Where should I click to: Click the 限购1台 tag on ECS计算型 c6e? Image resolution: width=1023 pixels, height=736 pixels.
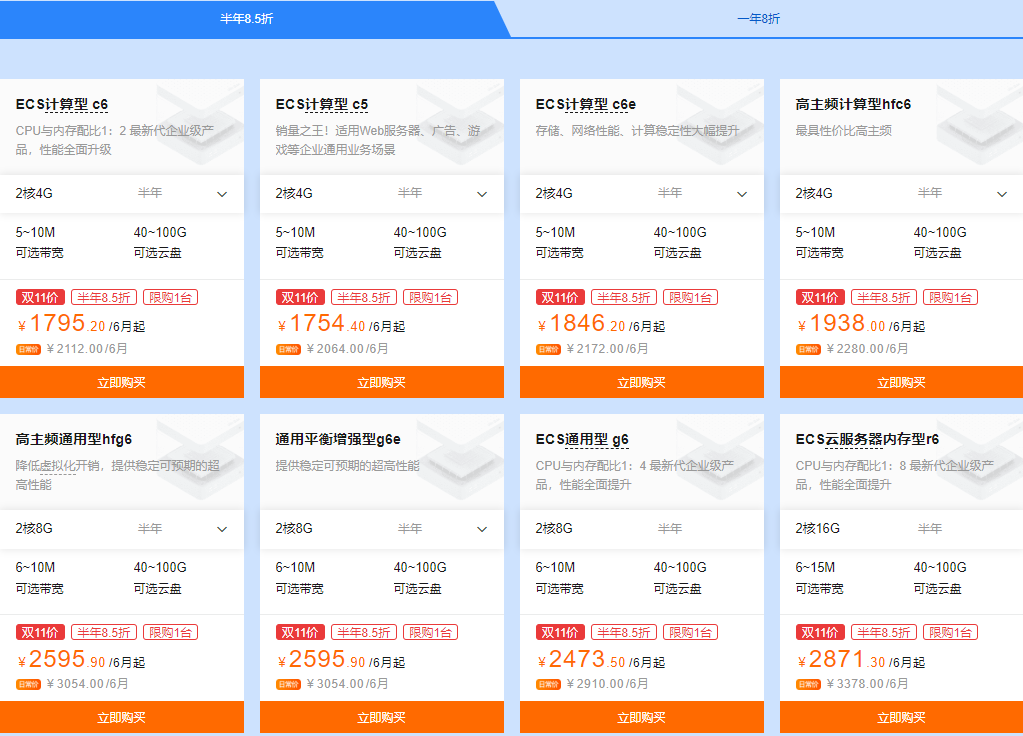690,298
